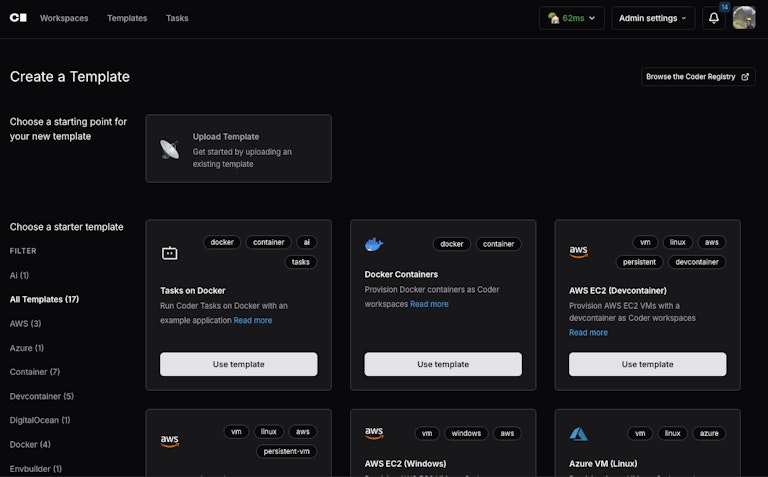This screenshot has height=477, width=768.
Task: Click the Azure VM (Linux) title
Action: [x=603, y=463]
